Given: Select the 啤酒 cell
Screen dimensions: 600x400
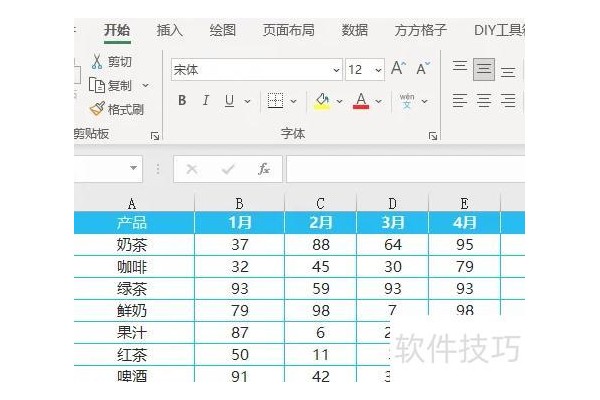Looking at the screenshot, I should pyautogui.click(x=132, y=375).
